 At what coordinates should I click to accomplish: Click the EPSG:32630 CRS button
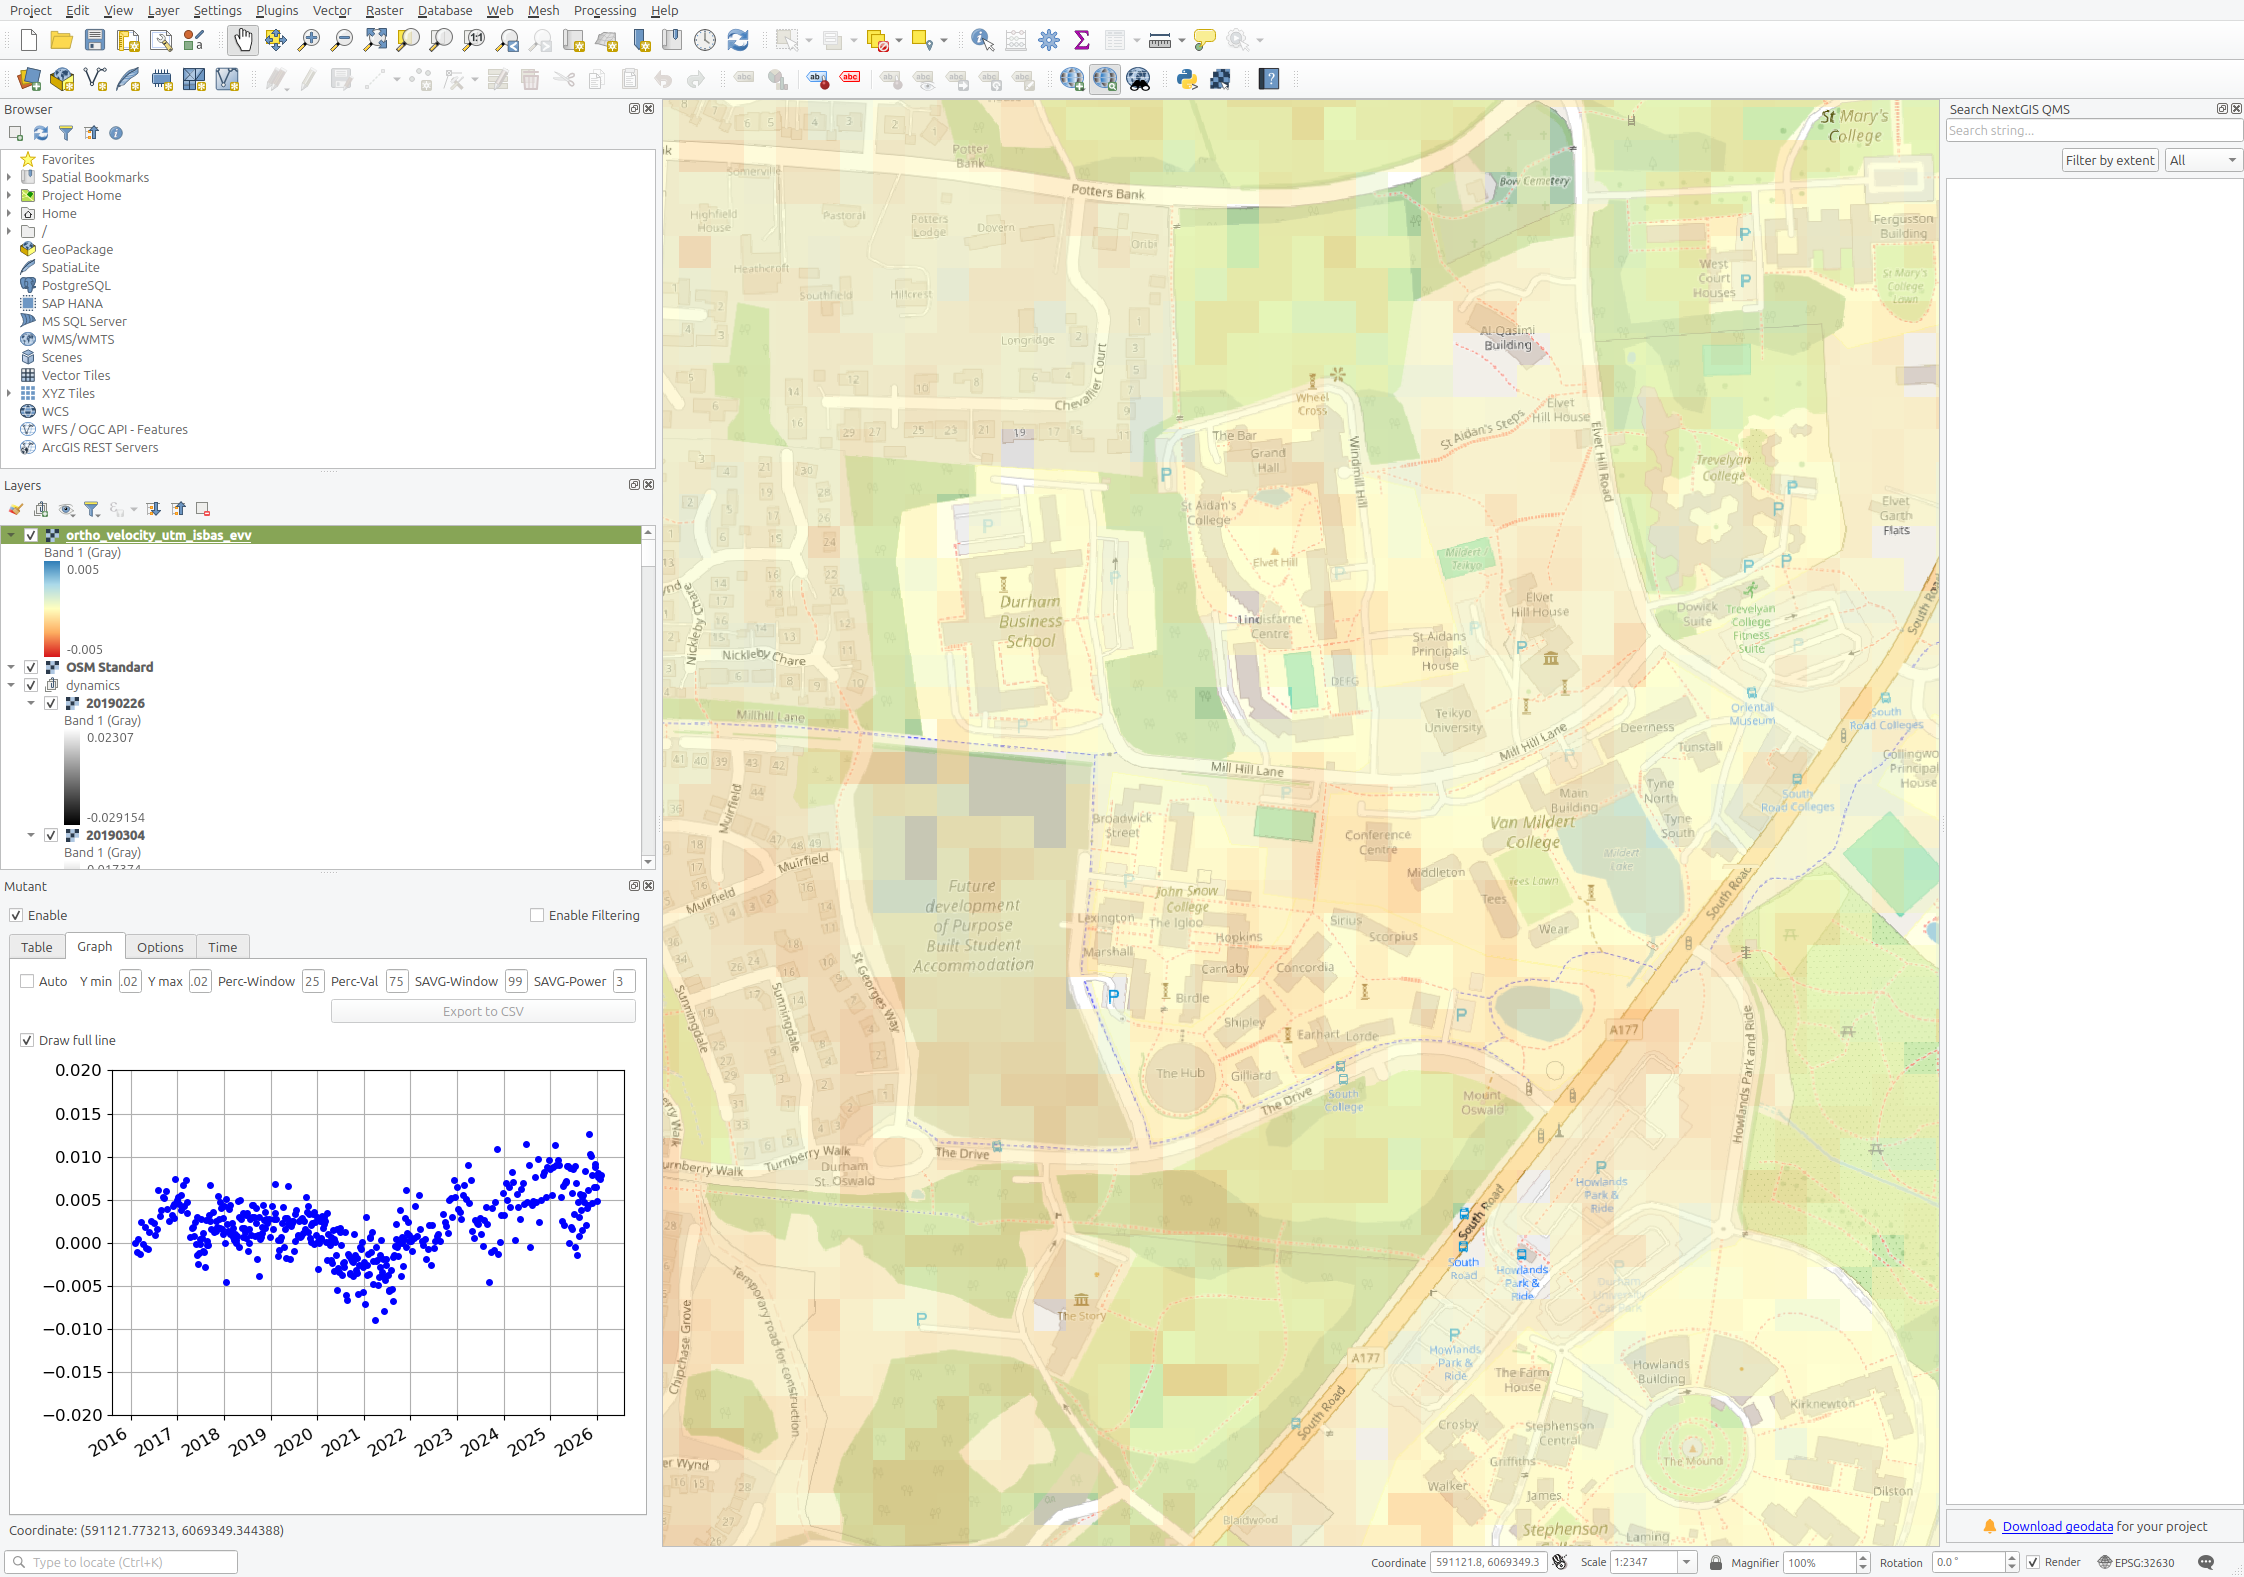tap(2135, 1562)
